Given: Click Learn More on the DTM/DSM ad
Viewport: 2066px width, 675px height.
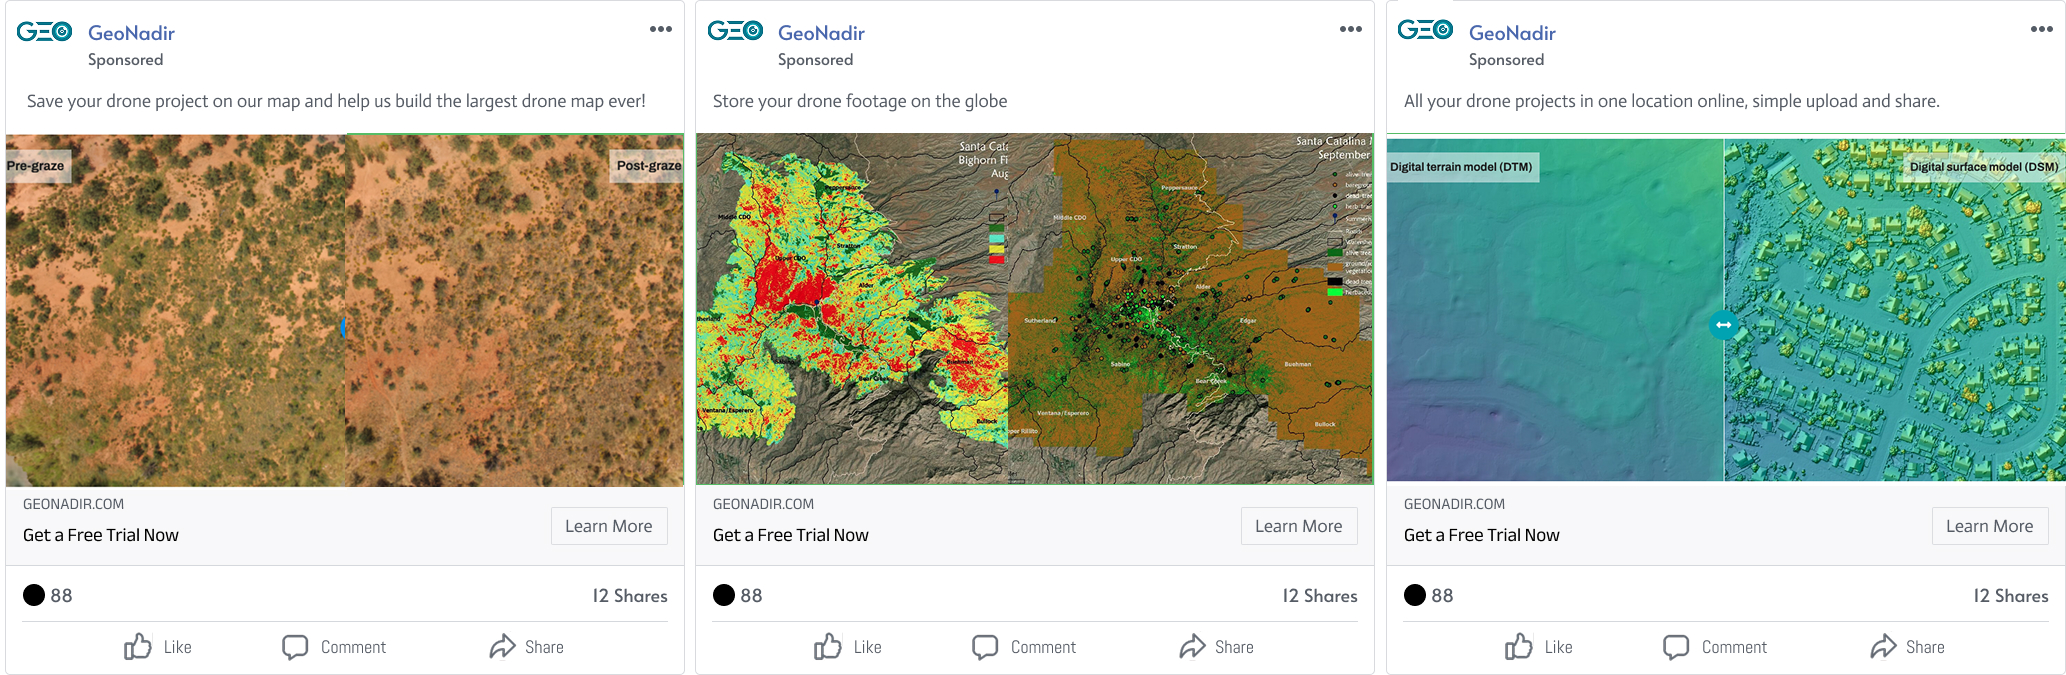Looking at the screenshot, I should point(1989,526).
